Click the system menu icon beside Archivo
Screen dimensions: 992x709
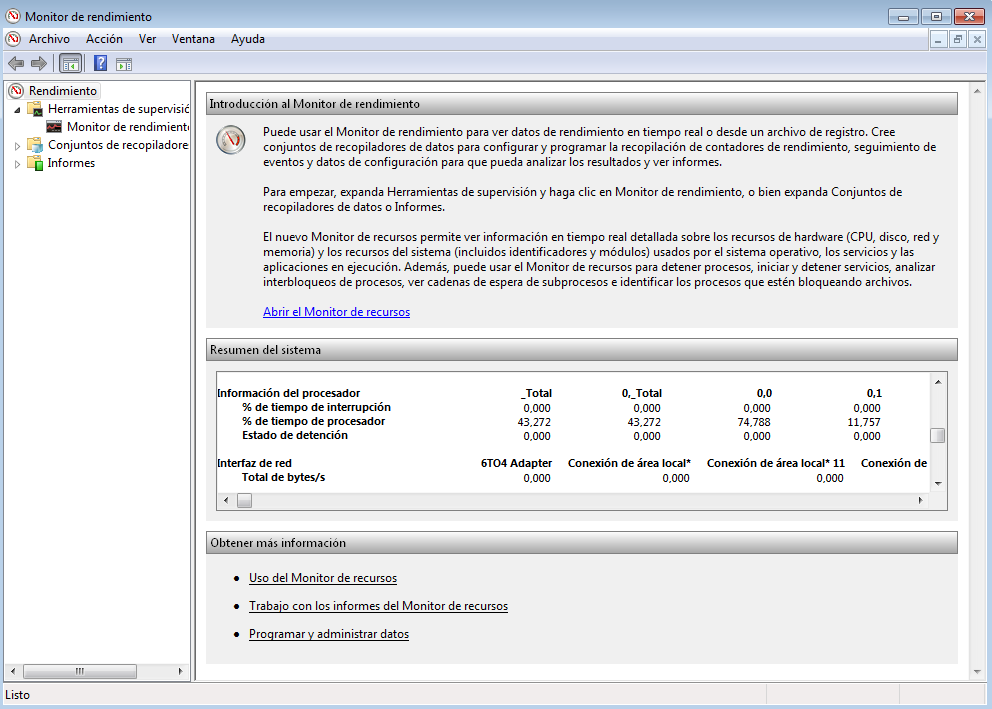tap(13, 39)
